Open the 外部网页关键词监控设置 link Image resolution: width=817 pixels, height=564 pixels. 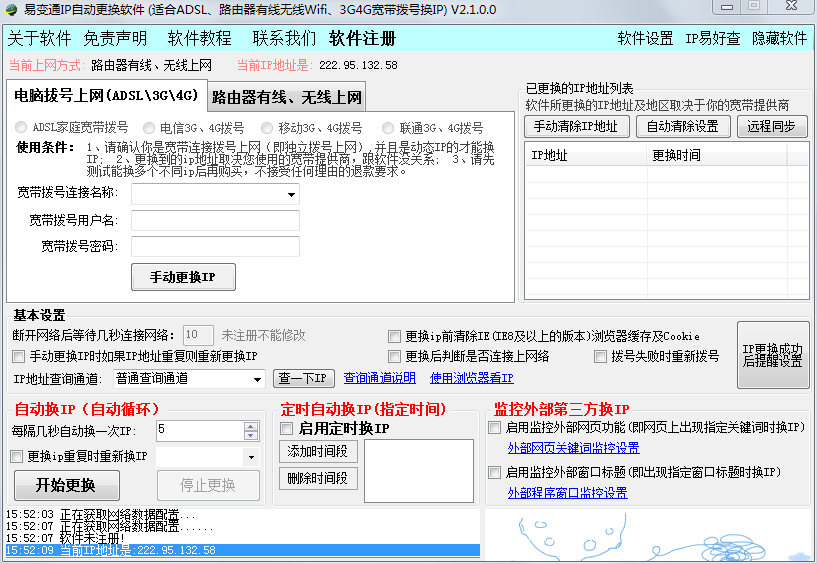(x=574, y=448)
